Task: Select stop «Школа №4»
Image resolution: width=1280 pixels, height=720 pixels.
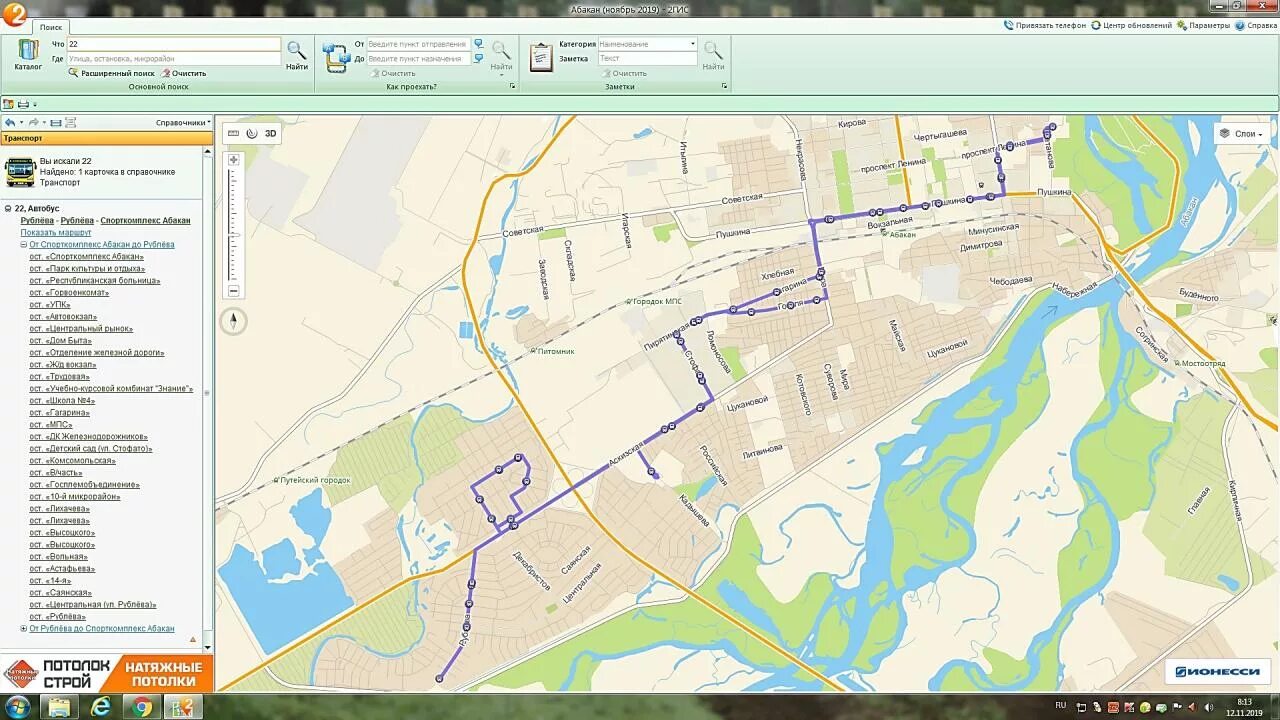Action: click(63, 400)
